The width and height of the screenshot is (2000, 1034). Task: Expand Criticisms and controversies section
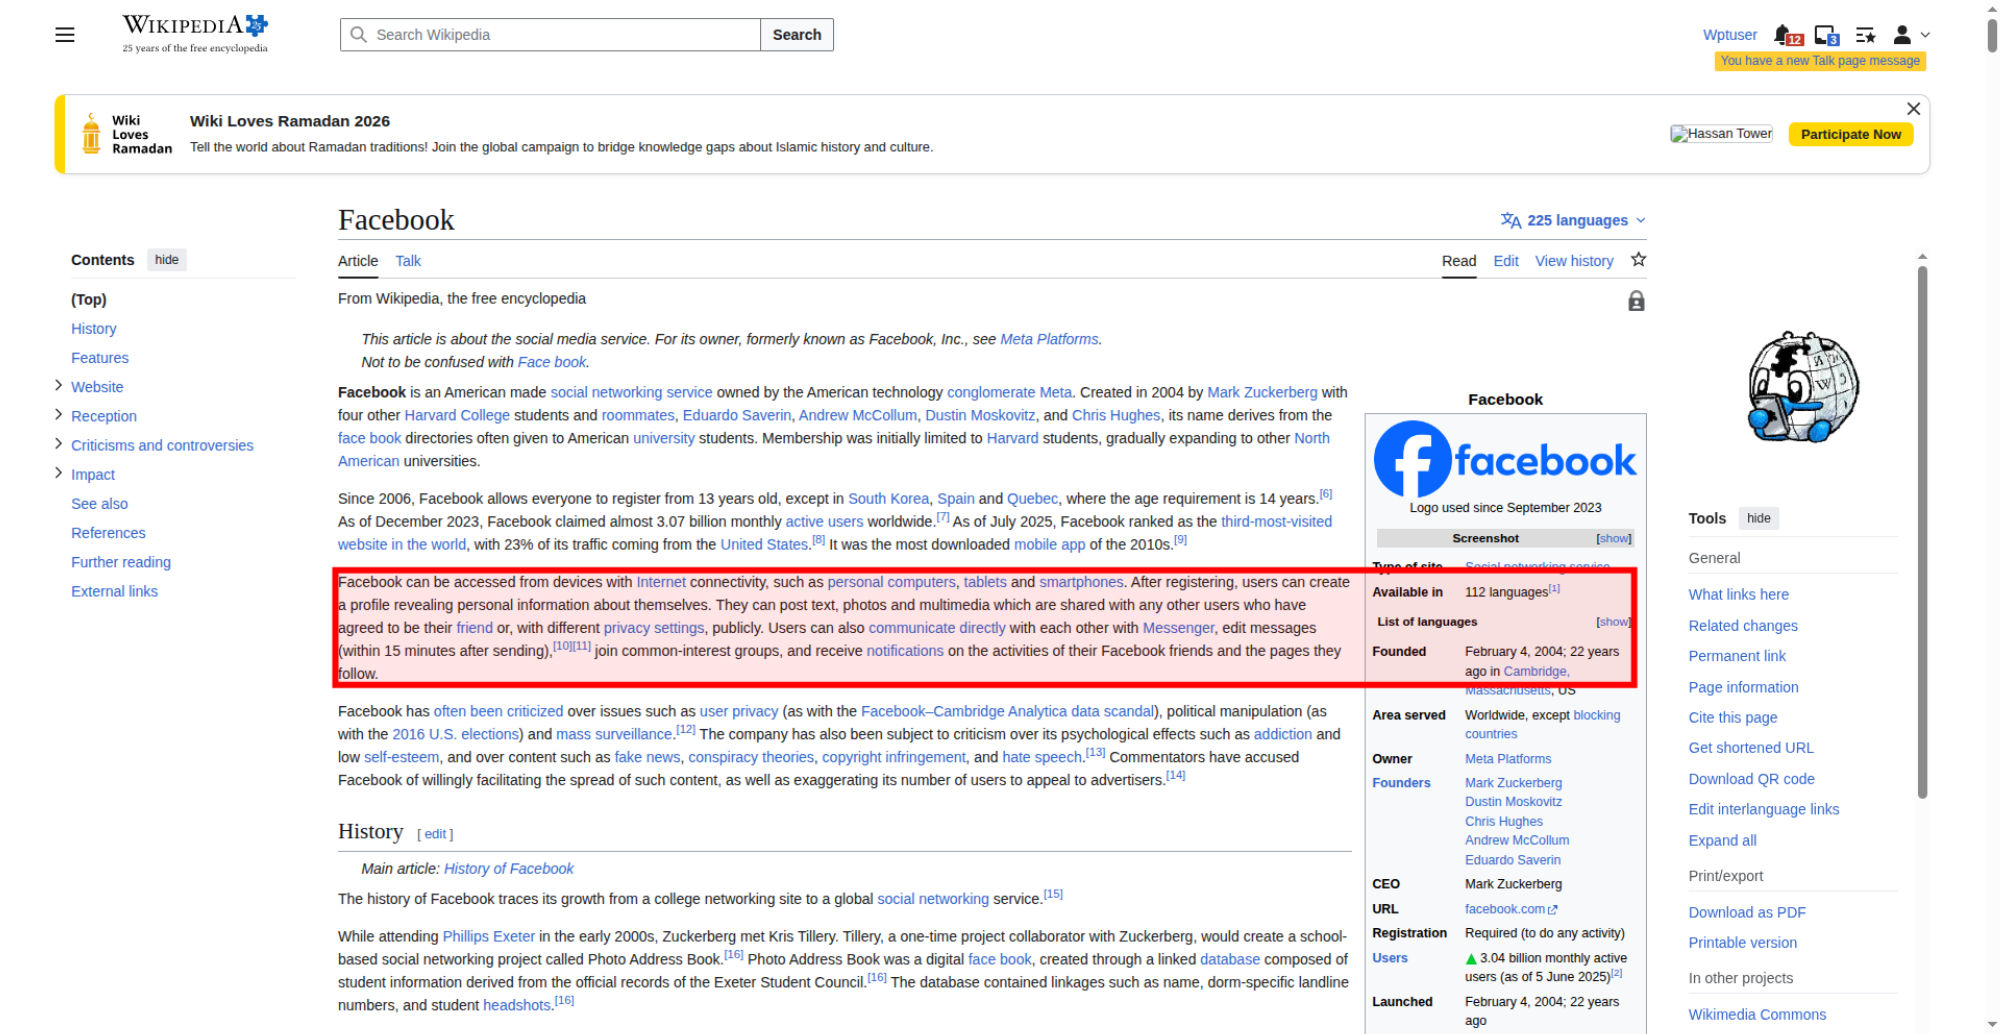tap(58, 444)
